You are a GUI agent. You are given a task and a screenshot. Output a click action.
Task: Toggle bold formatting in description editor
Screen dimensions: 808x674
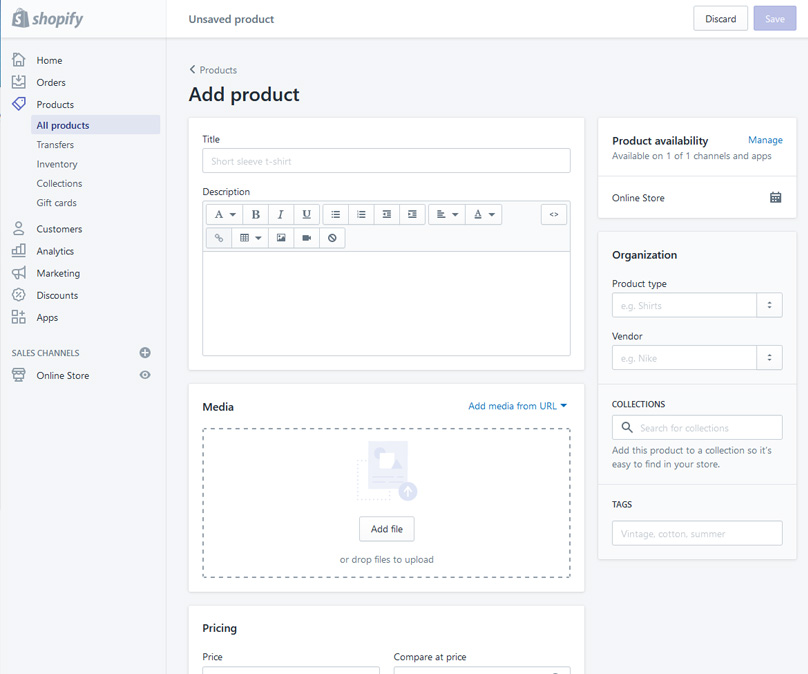click(256, 214)
